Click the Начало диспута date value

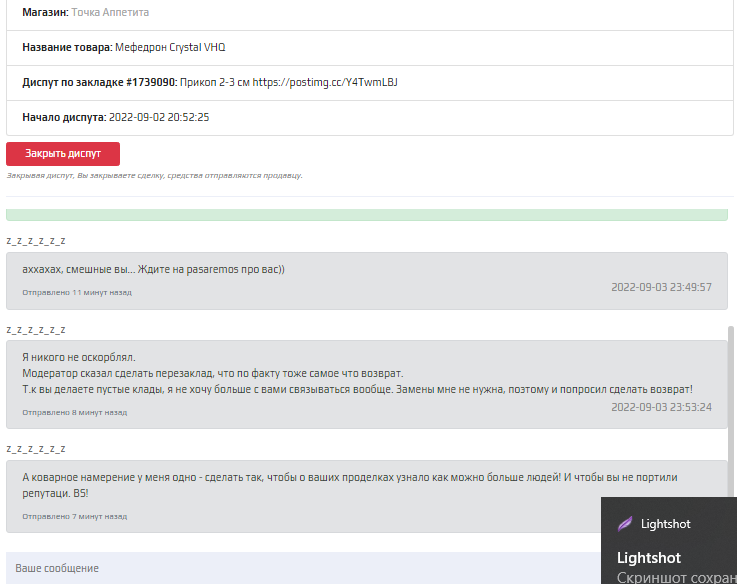[159, 117]
